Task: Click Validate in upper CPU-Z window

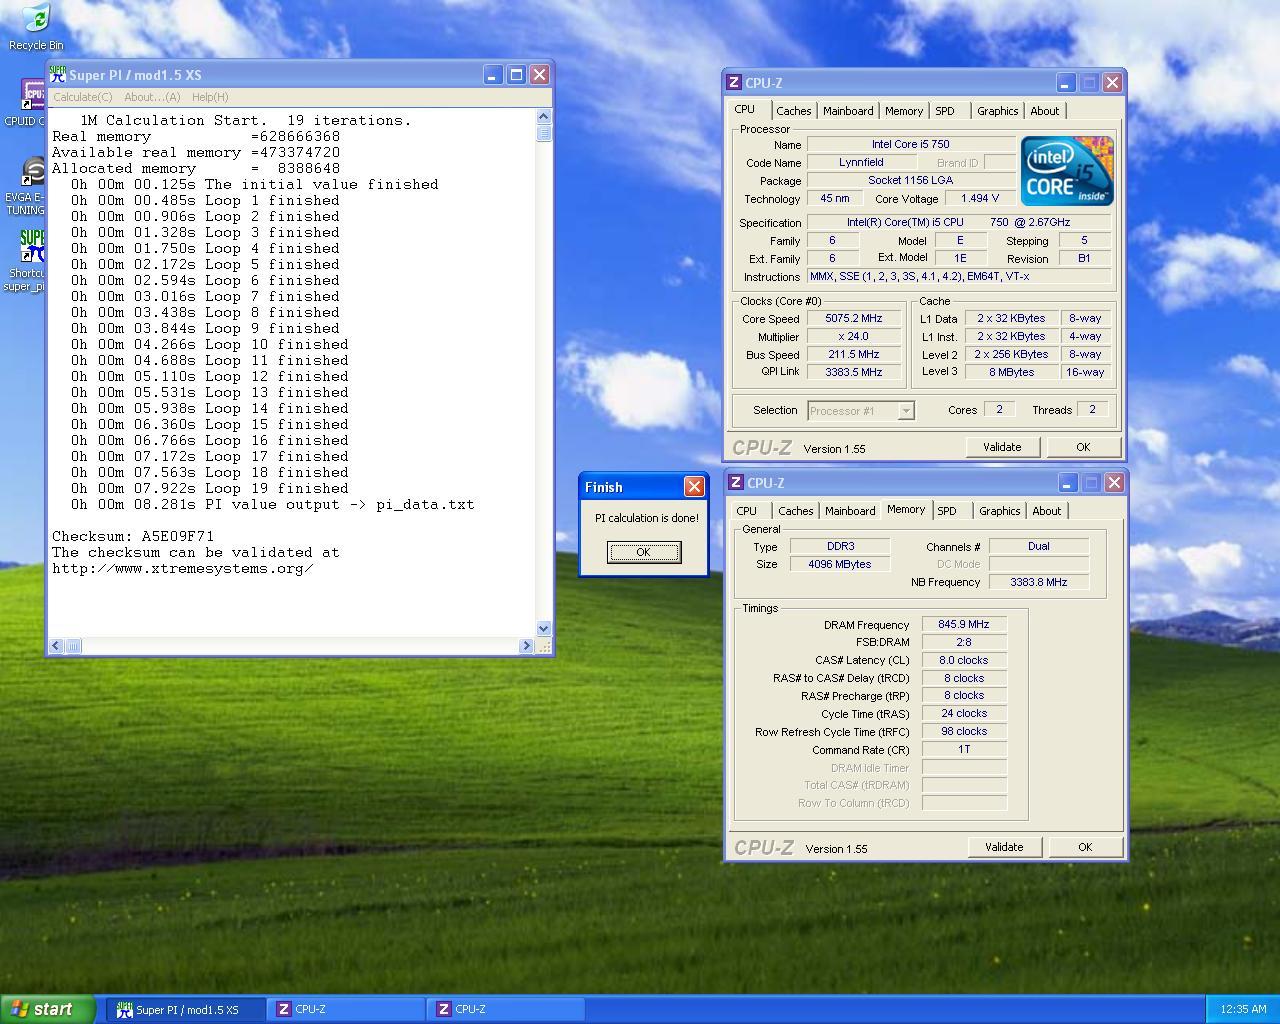Action: click(1002, 447)
